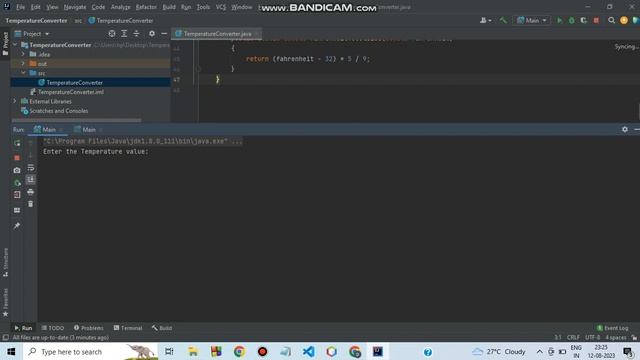Screen dimensions: 640x360
Task: Open the Run tool window button at the bottom
Action: pos(23,328)
